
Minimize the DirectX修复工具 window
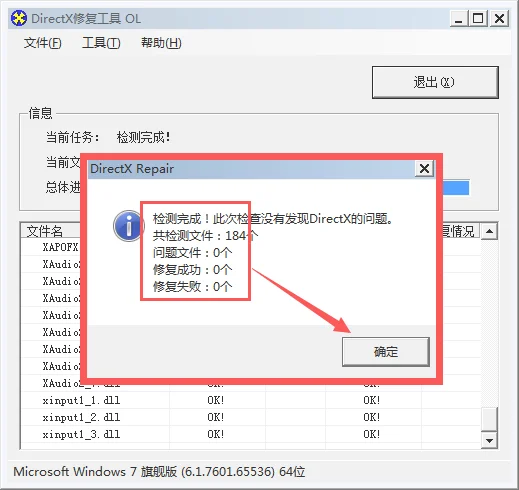[459, 18]
